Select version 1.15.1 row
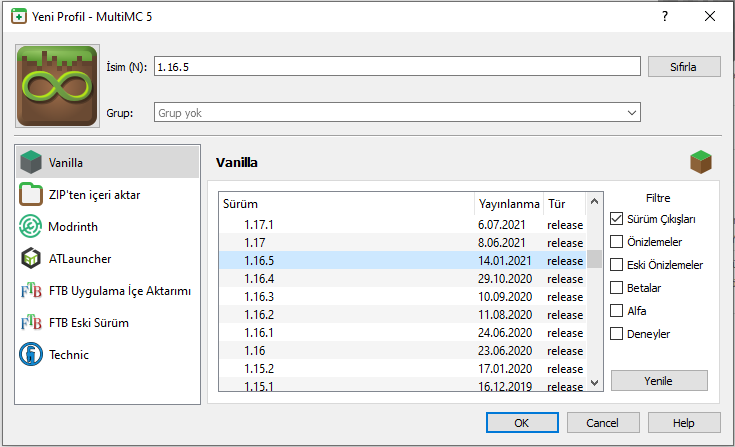735x447 pixels. [x=403, y=385]
